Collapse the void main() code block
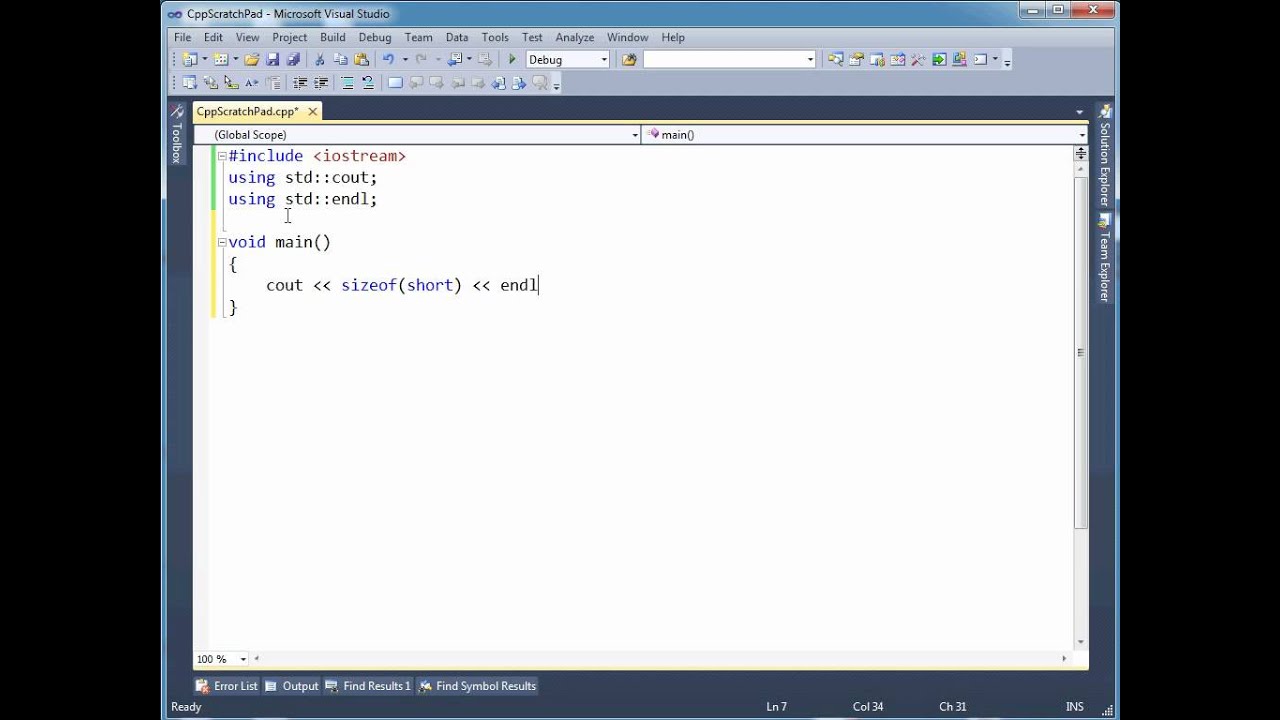Image resolution: width=1280 pixels, height=720 pixels. click(221, 242)
